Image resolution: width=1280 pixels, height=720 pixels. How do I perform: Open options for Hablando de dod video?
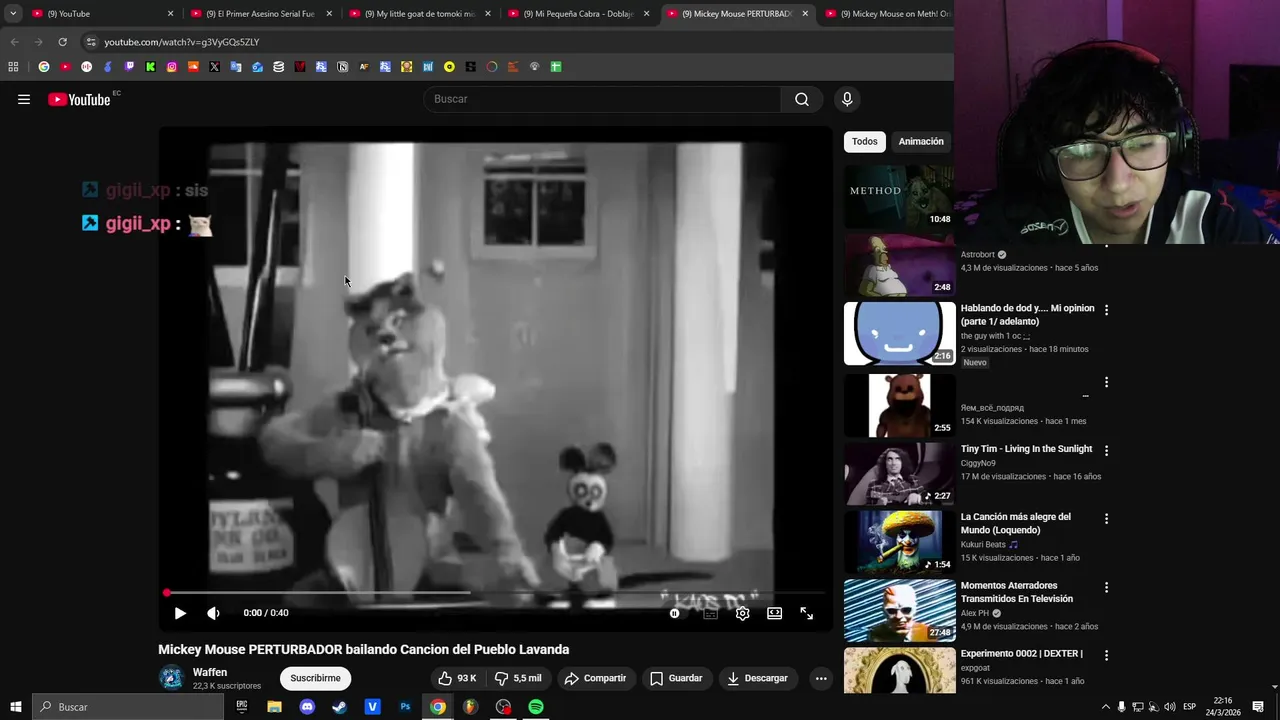(1106, 310)
